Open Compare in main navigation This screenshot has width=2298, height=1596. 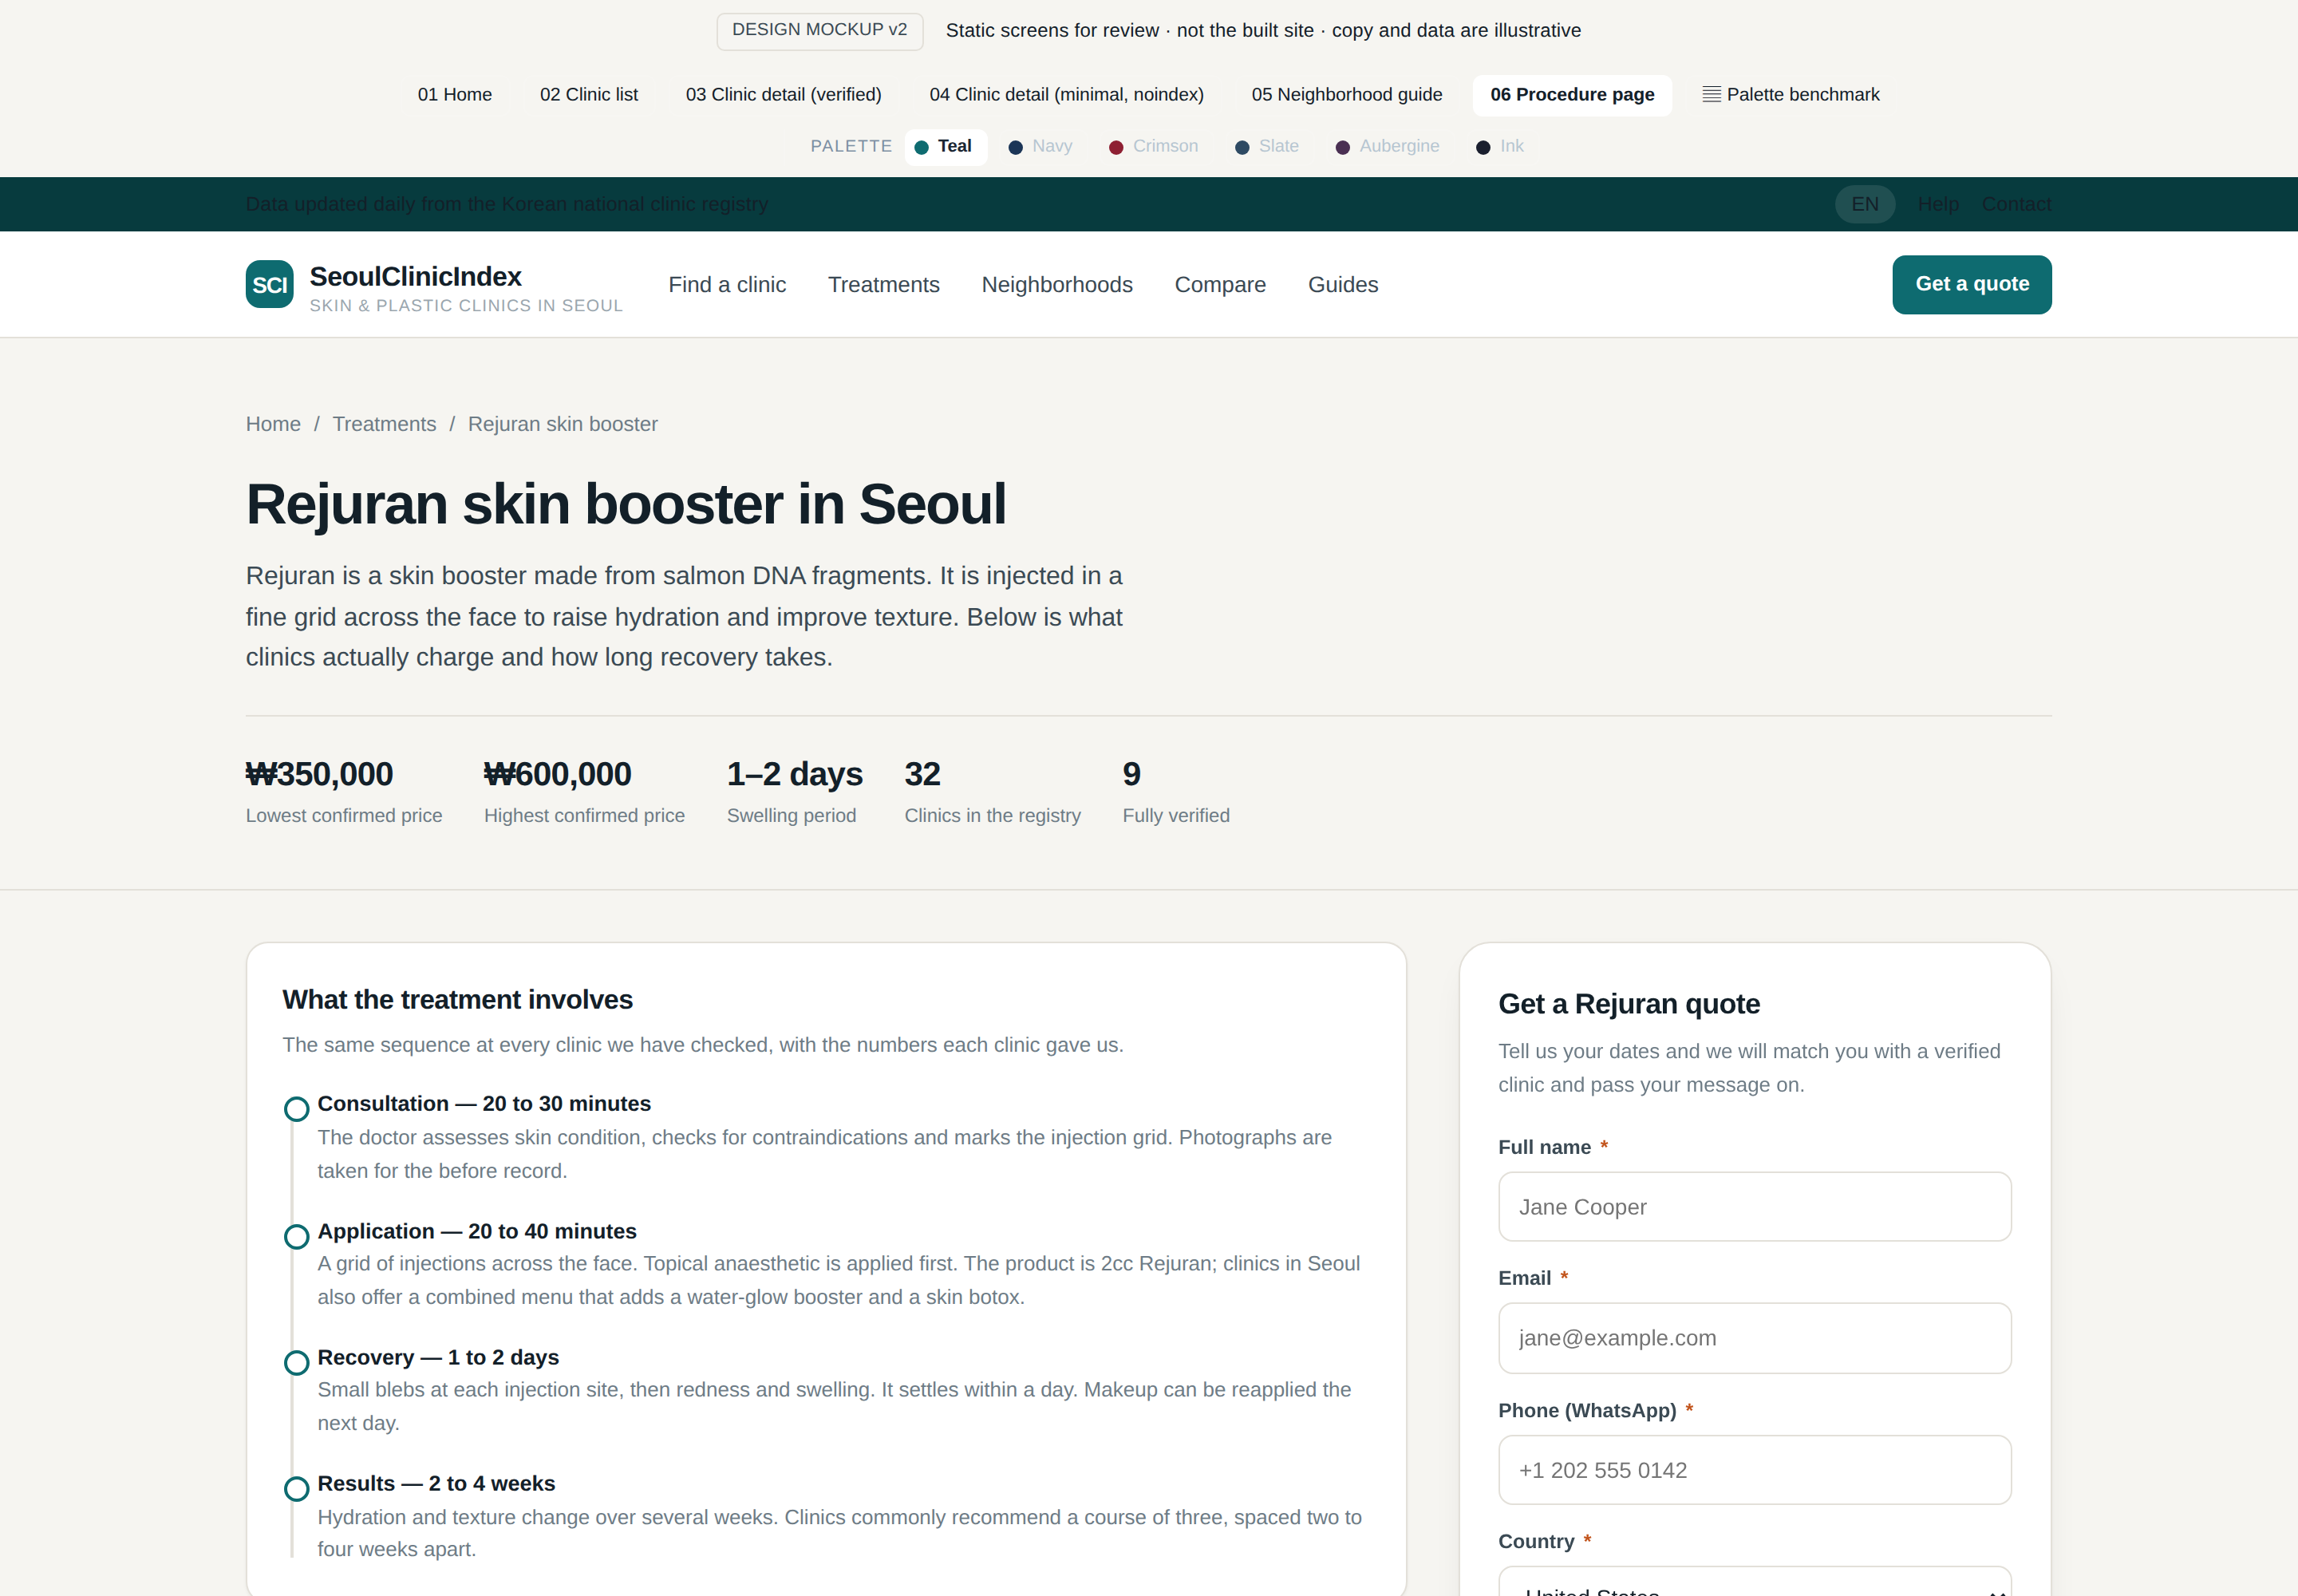(x=1220, y=285)
